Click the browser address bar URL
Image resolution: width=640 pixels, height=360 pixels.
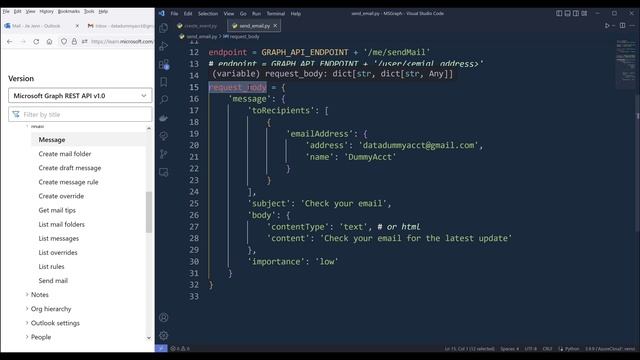[x=122, y=41]
